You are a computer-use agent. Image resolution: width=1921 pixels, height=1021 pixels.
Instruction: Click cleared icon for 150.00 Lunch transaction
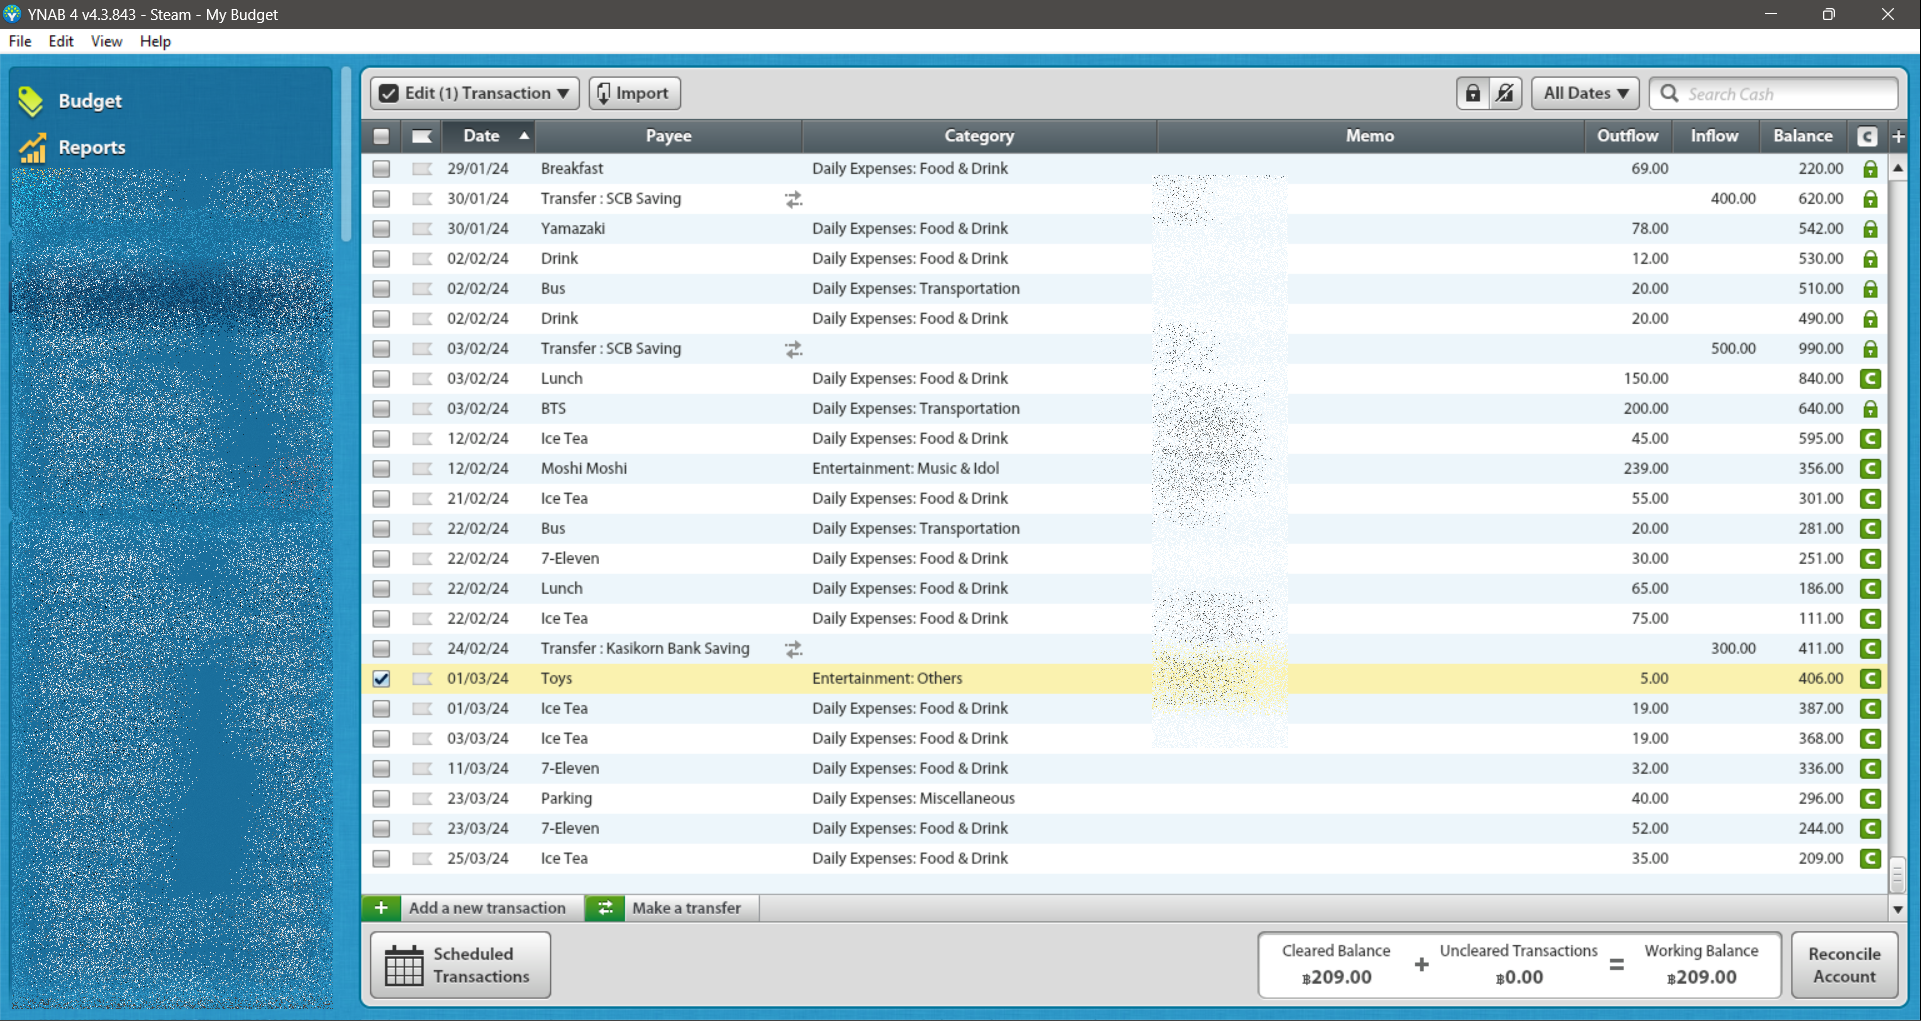click(x=1870, y=379)
